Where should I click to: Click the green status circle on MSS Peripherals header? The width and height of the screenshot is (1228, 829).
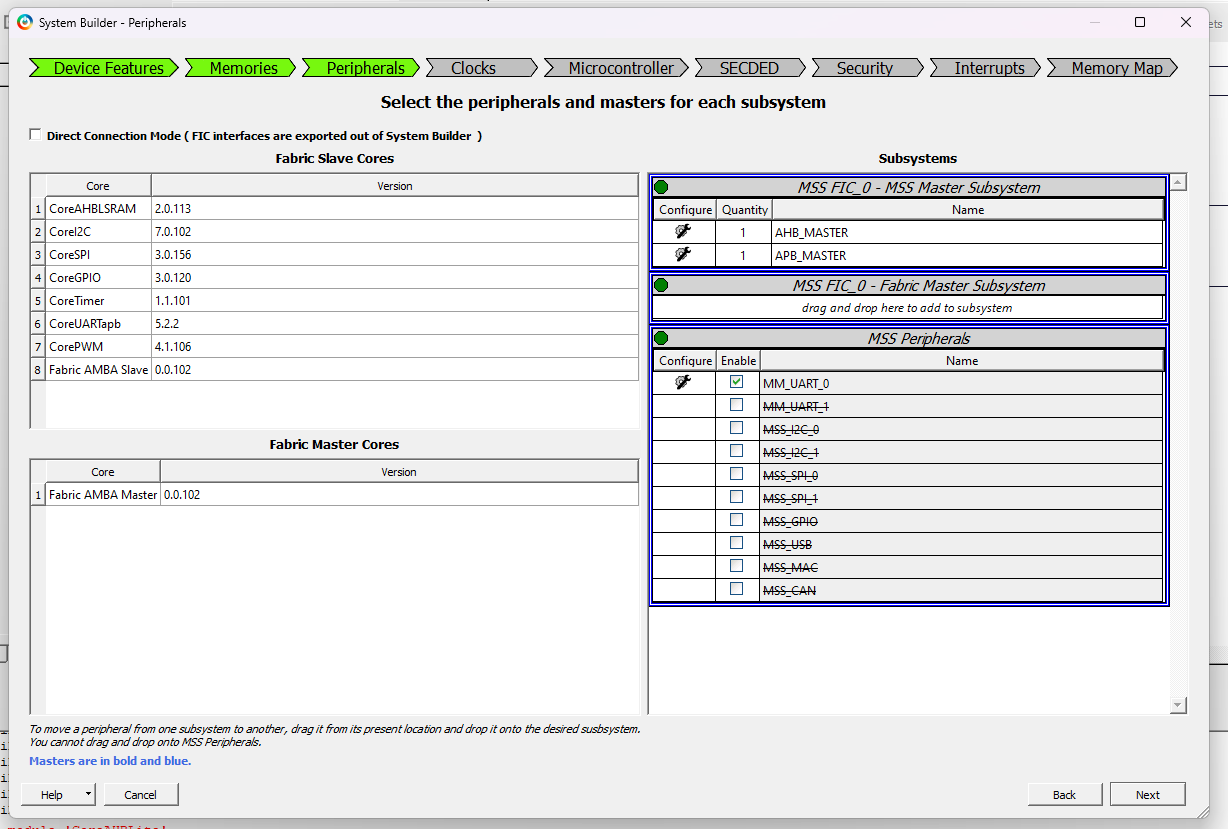tap(660, 337)
